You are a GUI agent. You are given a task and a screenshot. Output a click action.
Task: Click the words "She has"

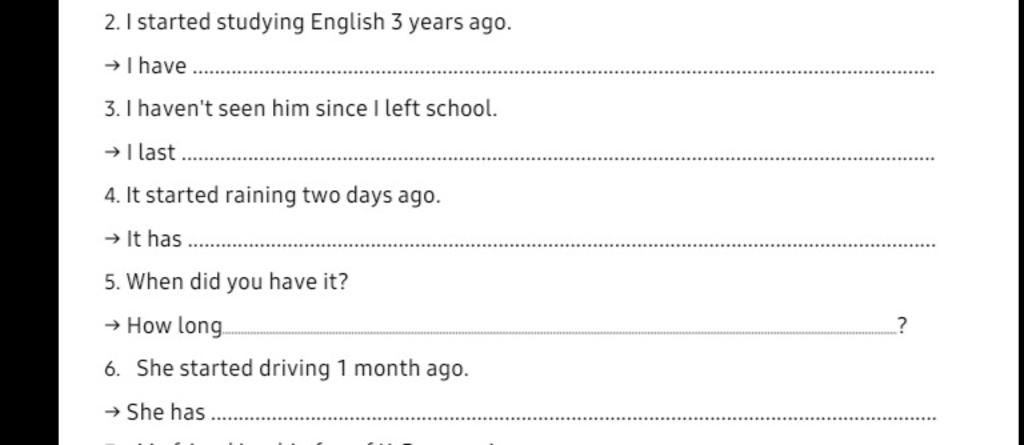point(166,412)
